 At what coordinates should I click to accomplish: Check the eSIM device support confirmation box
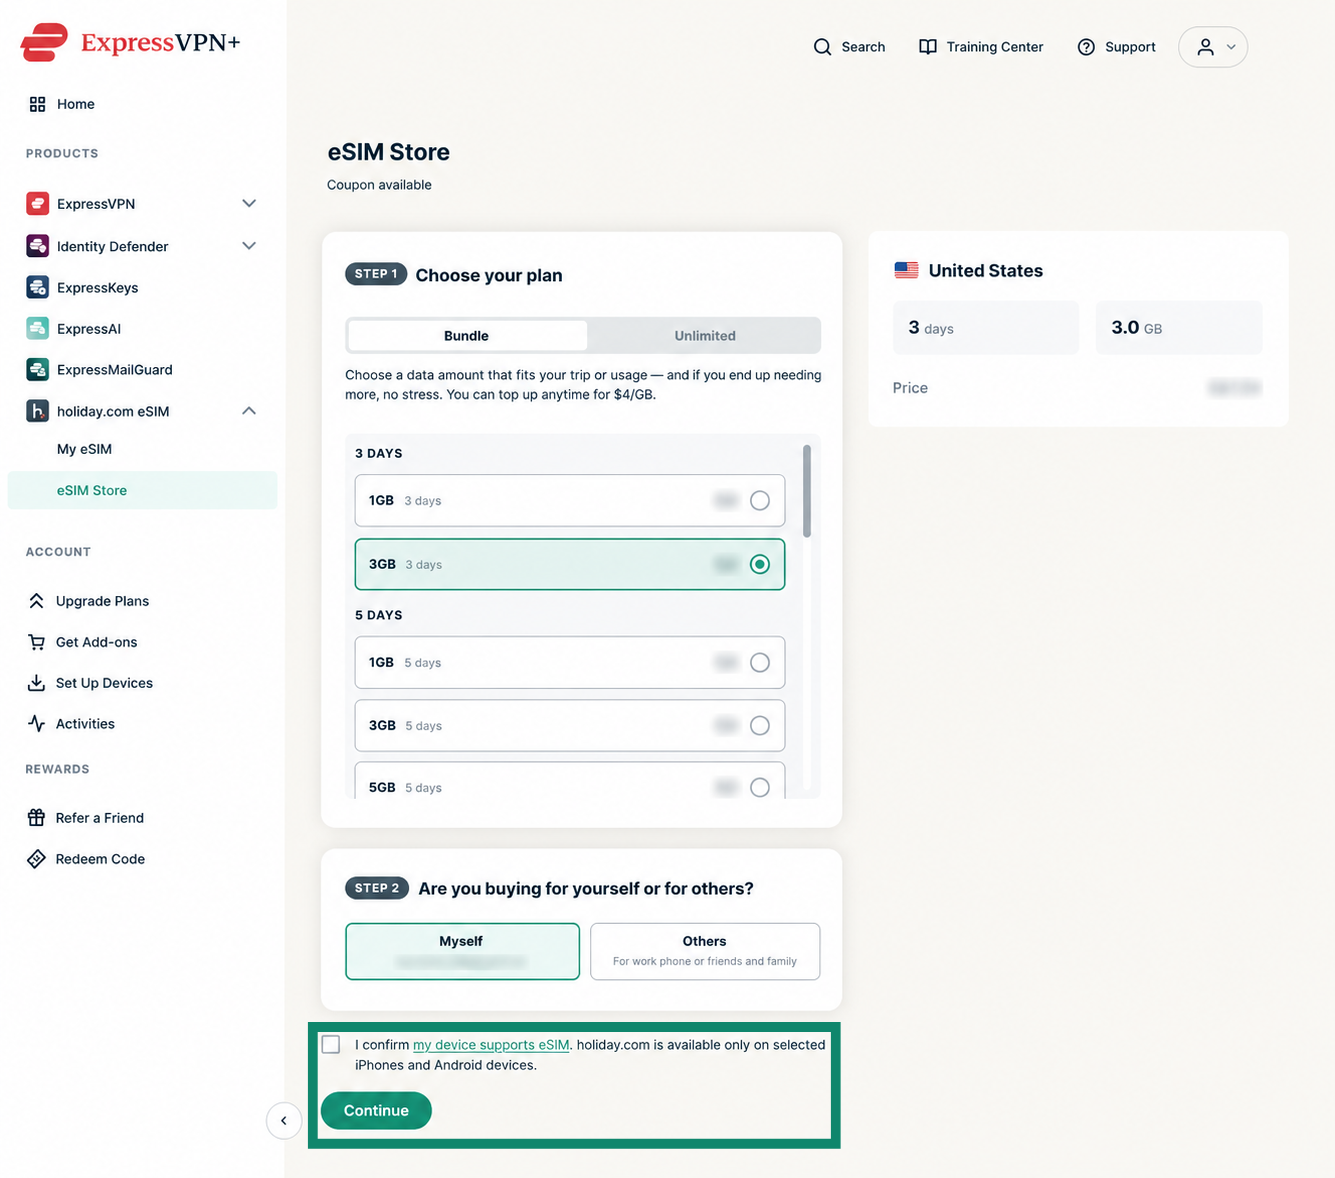click(331, 1045)
